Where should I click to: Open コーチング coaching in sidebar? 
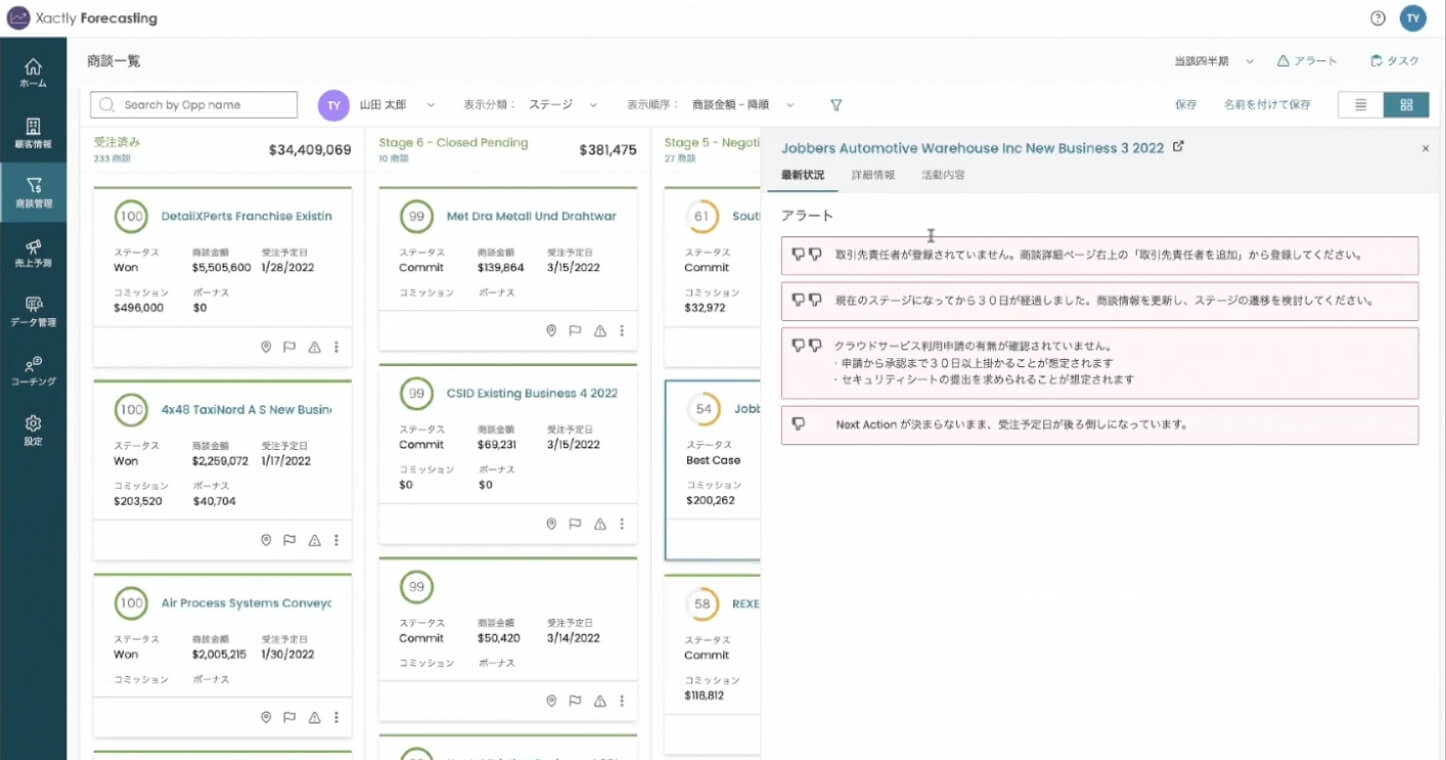click(33, 370)
